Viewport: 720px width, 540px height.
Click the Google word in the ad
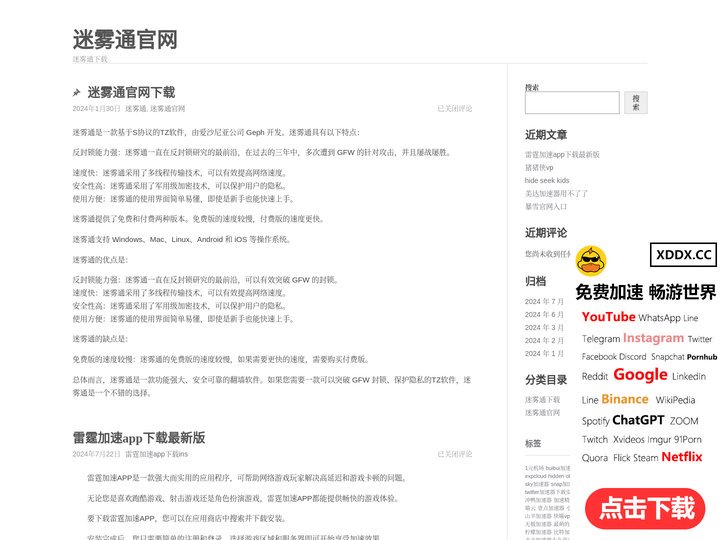(640, 375)
